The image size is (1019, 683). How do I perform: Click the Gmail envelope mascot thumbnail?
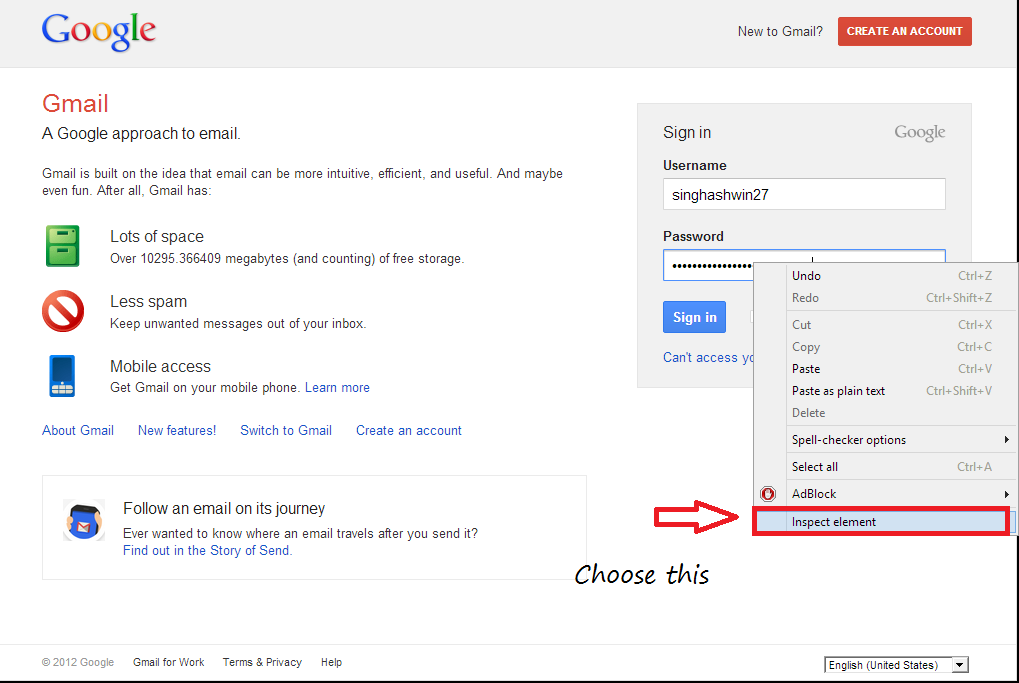pos(84,520)
